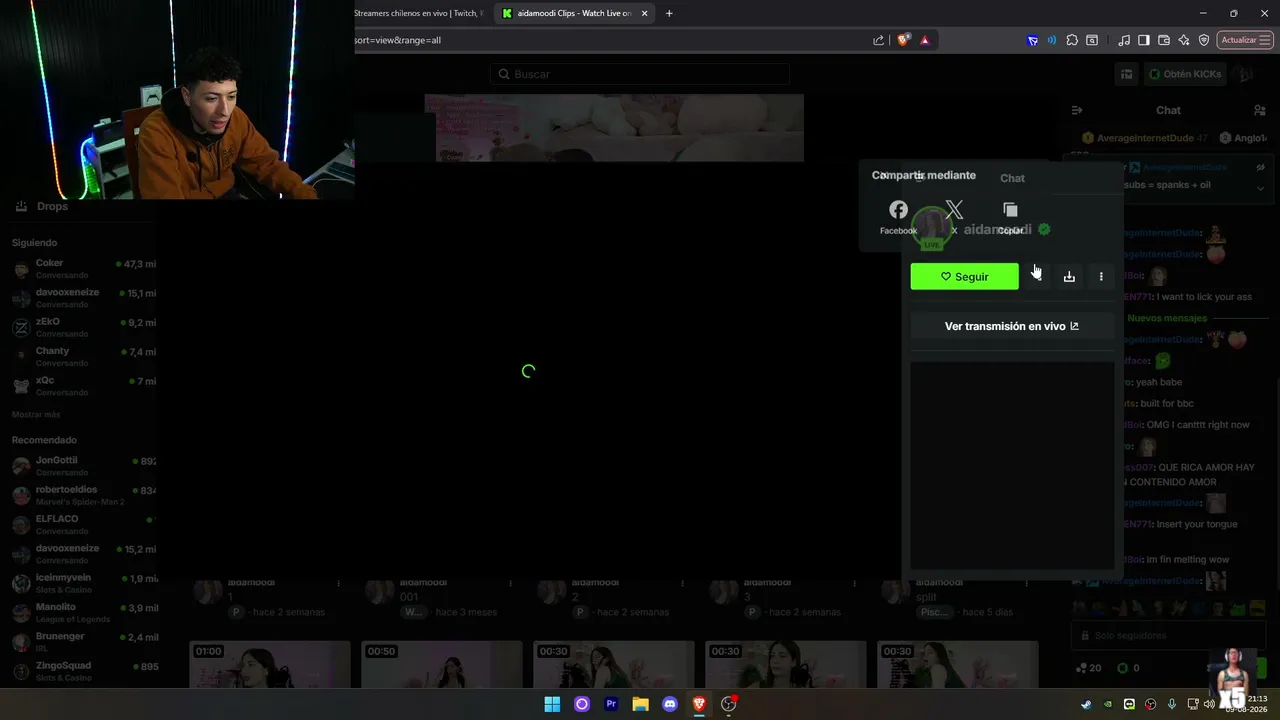Hide the pinned chat message

1261,167
